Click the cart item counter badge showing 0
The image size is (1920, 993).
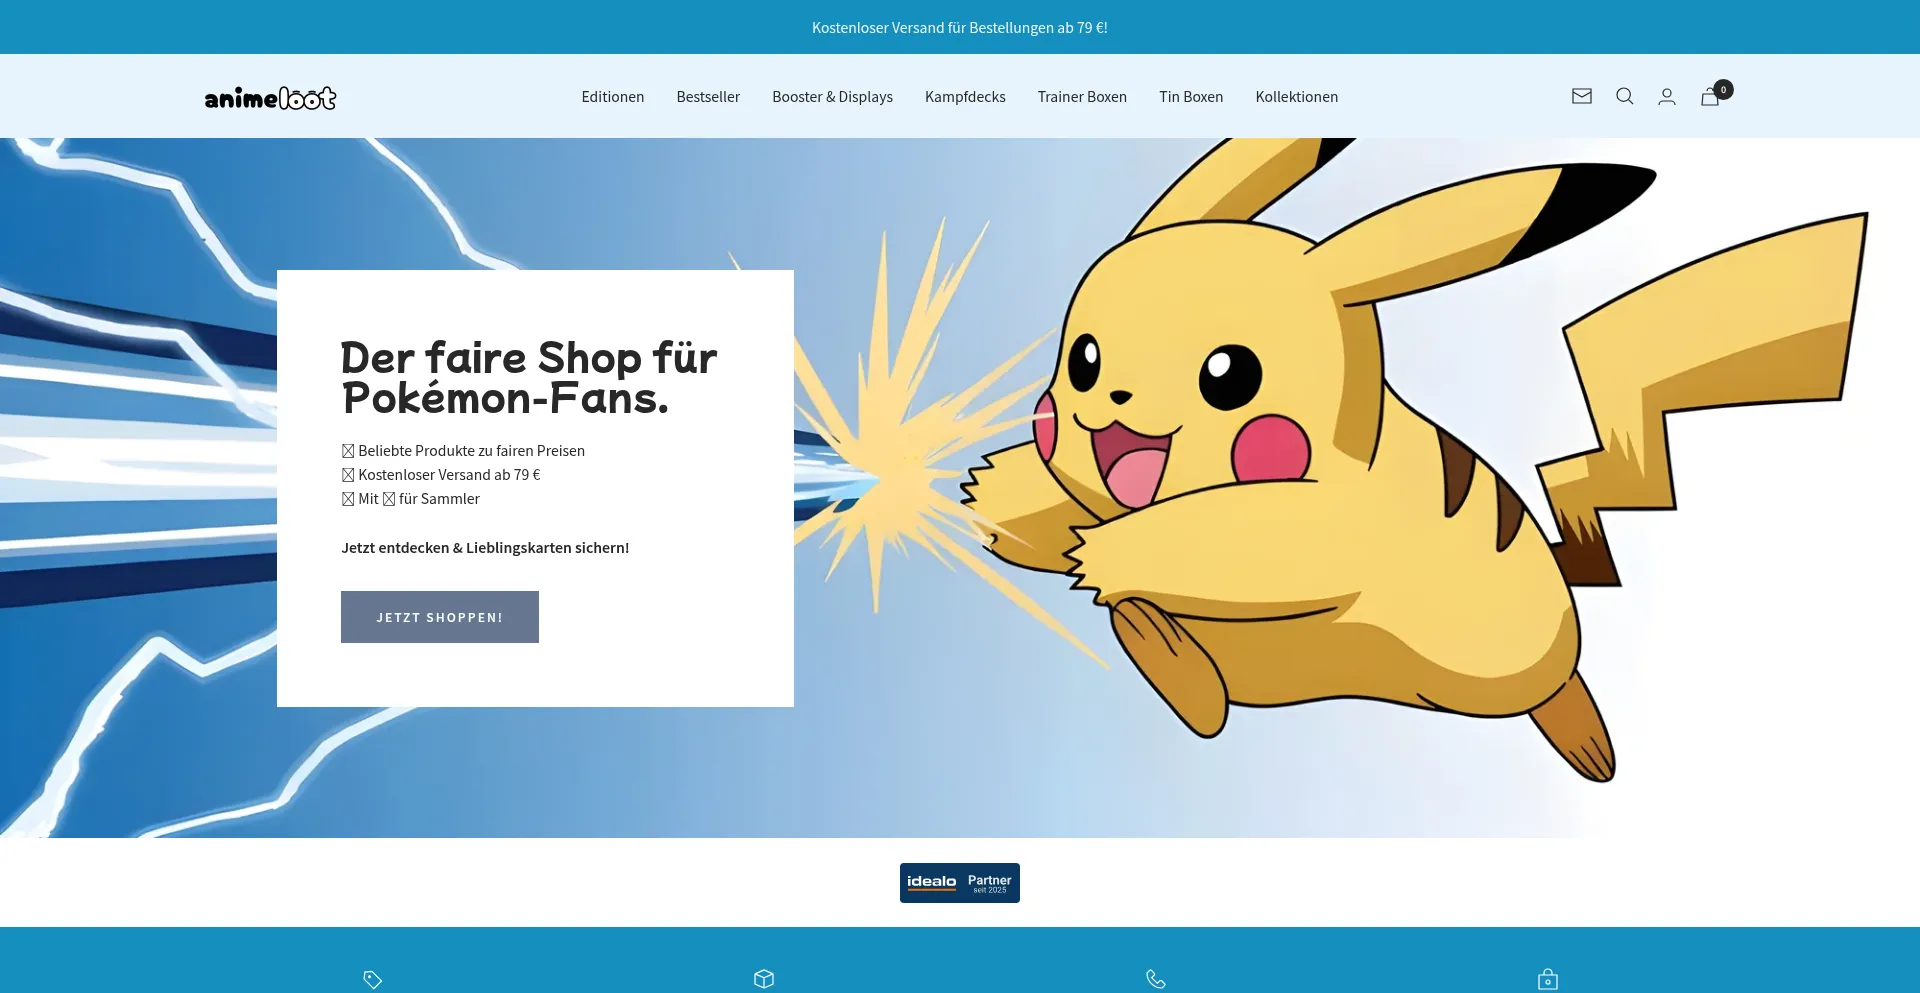tap(1723, 89)
